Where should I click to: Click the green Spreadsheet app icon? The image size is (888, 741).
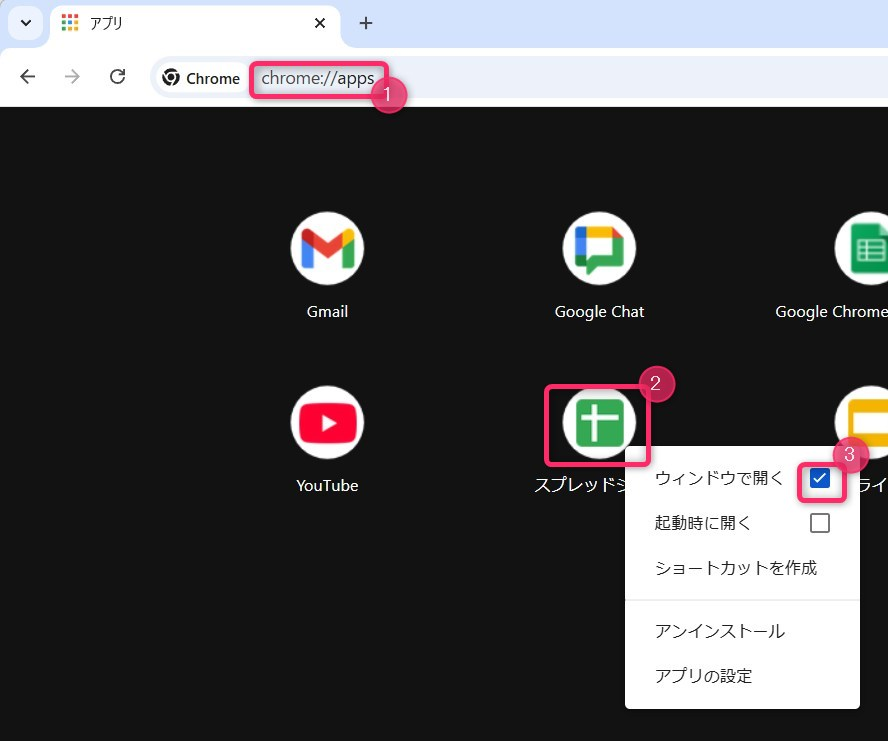[599, 422]
